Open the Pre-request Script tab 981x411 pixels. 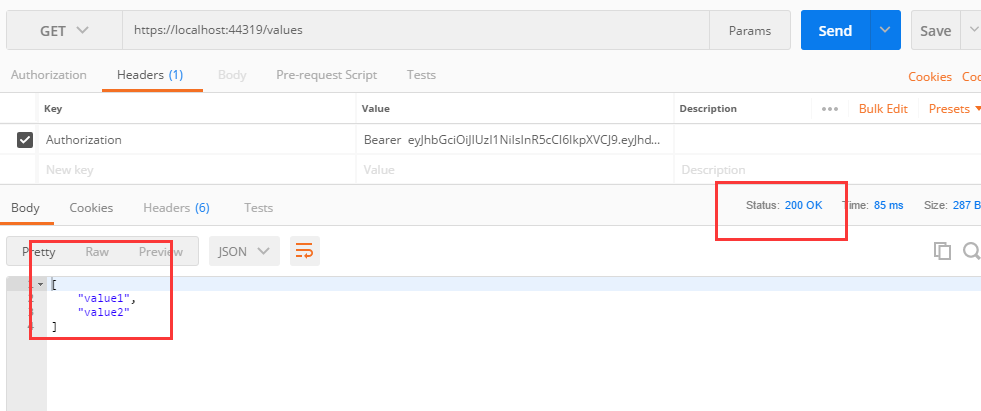click(326, 75)
